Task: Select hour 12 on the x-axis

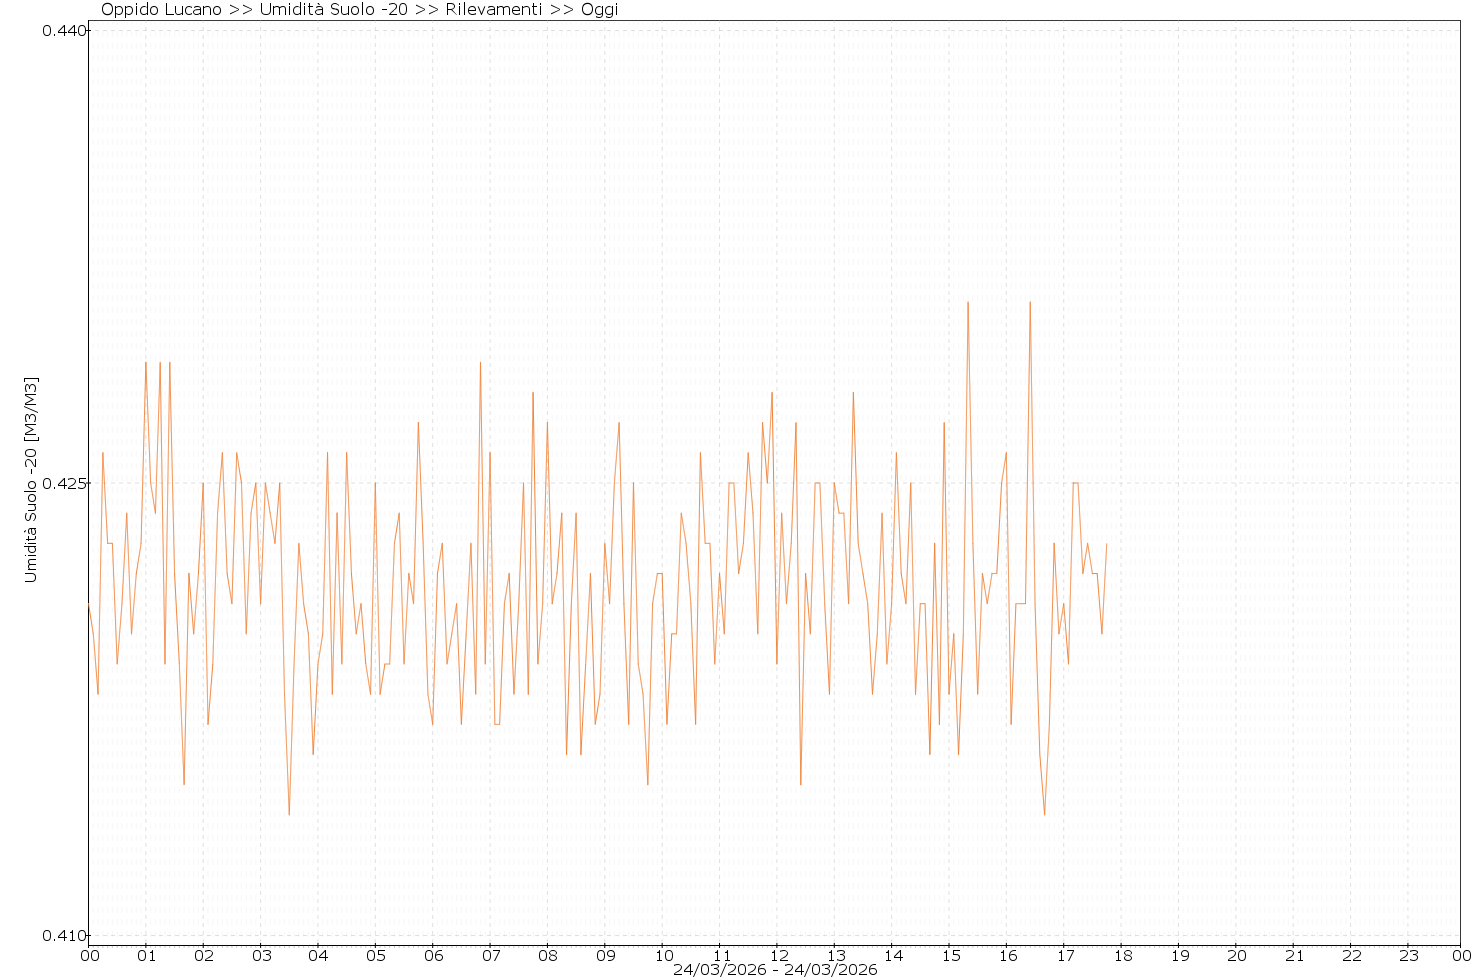Action: 777,955
